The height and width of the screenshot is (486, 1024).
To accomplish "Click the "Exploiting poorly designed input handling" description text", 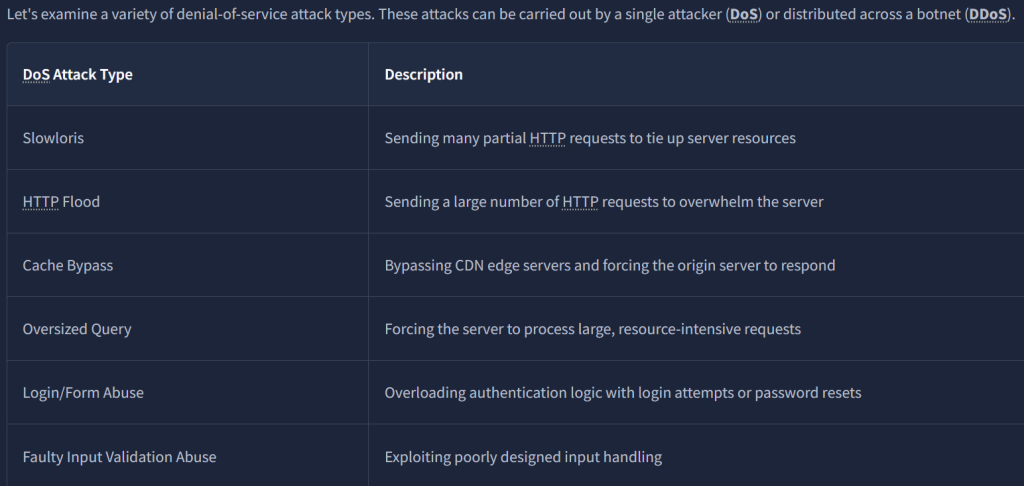I will point(523,457).
